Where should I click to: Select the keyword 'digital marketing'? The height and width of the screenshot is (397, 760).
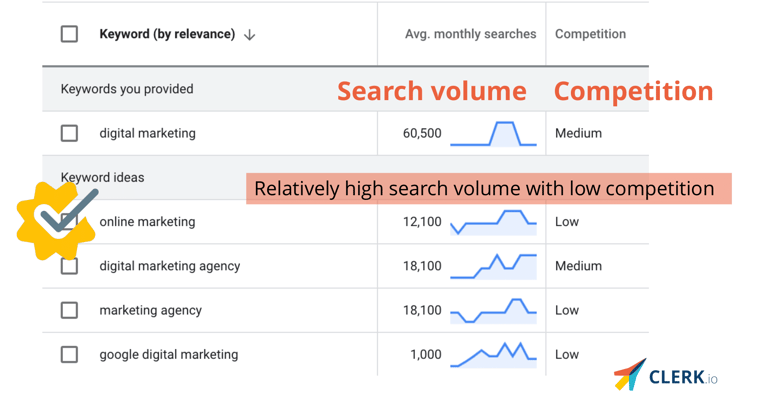point(147,133)
